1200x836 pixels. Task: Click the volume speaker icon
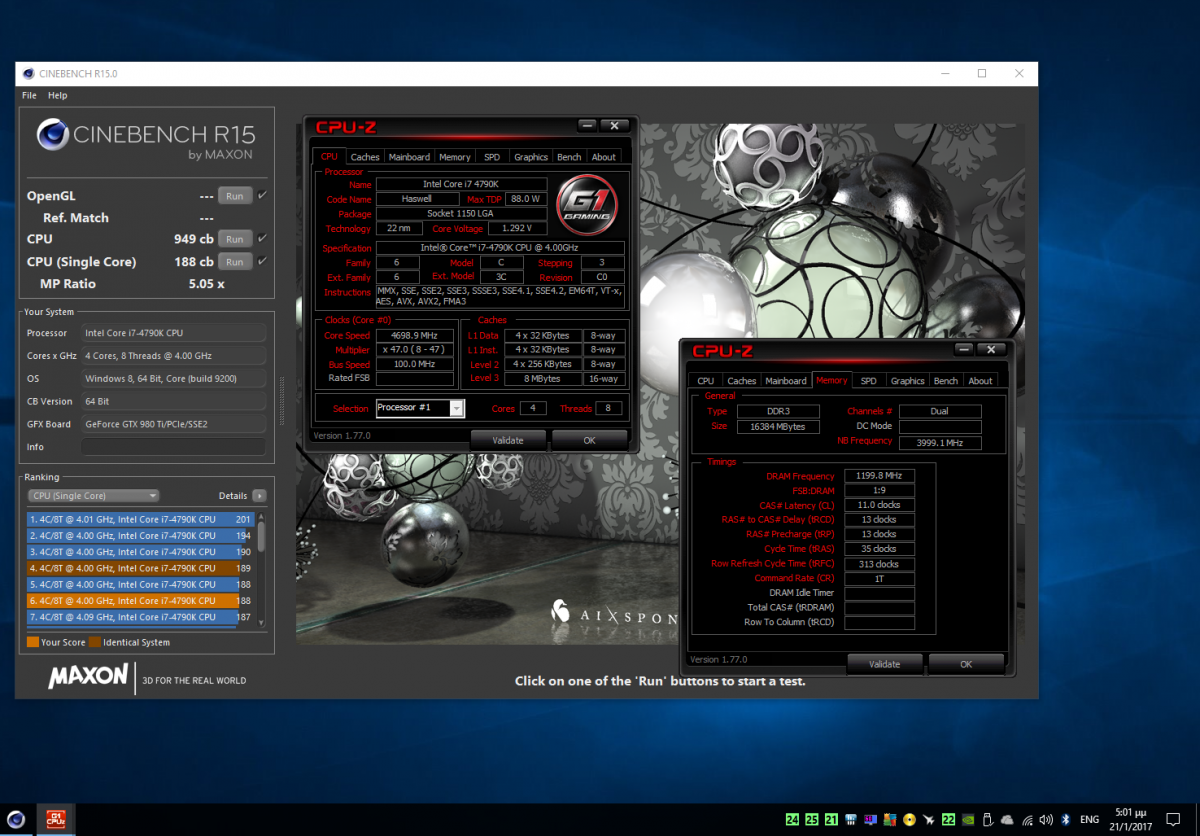pos(1045,820)
